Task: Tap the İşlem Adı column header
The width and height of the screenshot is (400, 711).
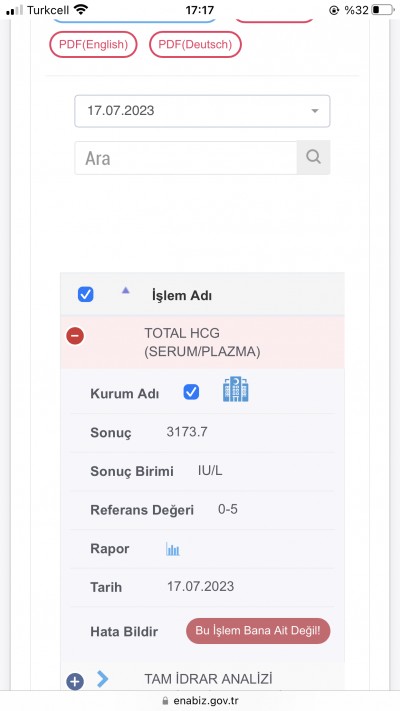Action: click(182, 296)
